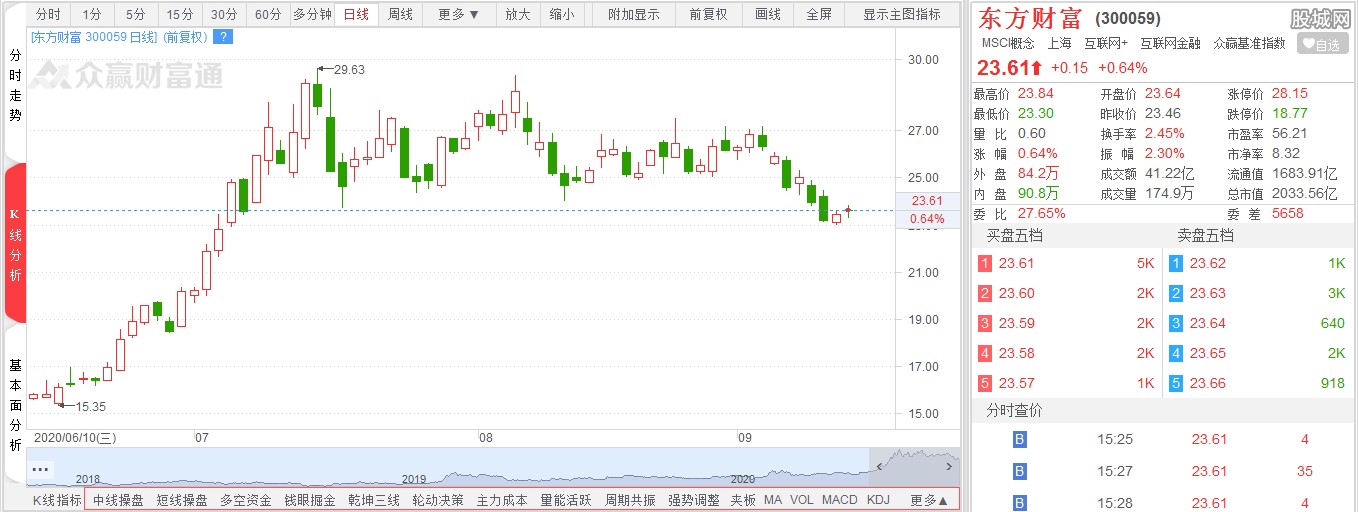This screenshot has width=1358, height=512.
Task: Switch chart to 全屏 fullscreen
Action: pyautogui.click(x=818, y=14)
